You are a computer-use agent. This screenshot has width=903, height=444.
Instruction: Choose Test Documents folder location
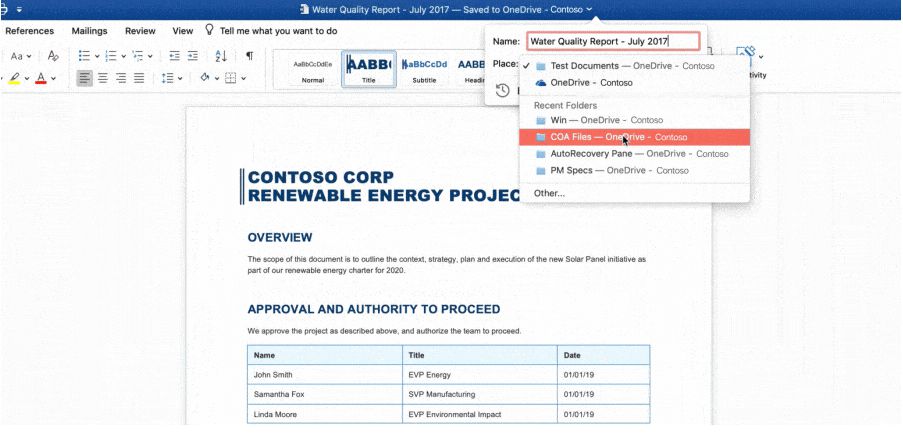pyautogui.click(x=635, y=66)
